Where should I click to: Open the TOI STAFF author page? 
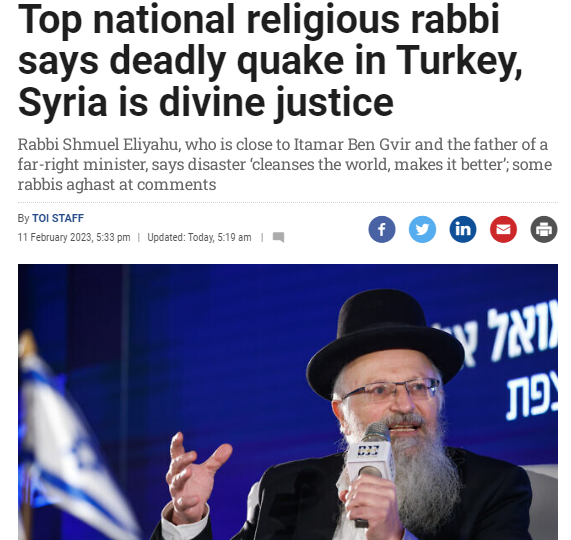[x=58, y=218]
